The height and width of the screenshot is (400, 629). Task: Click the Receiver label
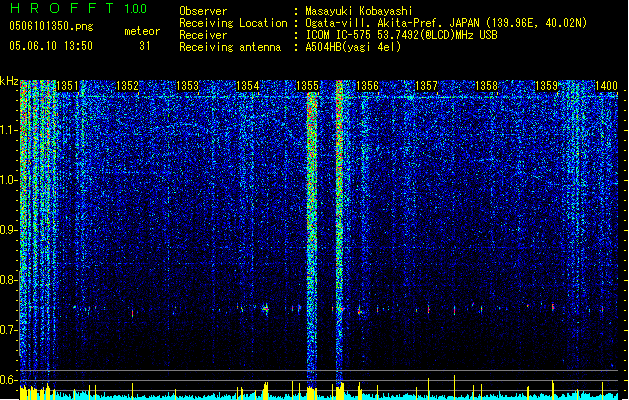click(203, 35)
